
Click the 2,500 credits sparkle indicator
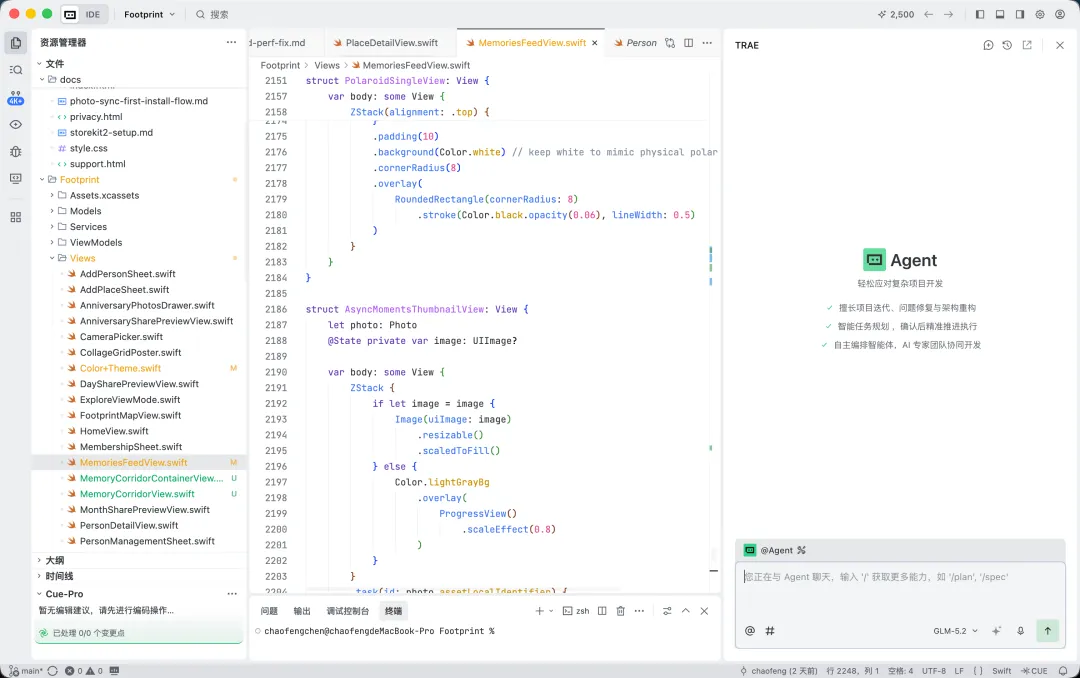pos(895,14)
